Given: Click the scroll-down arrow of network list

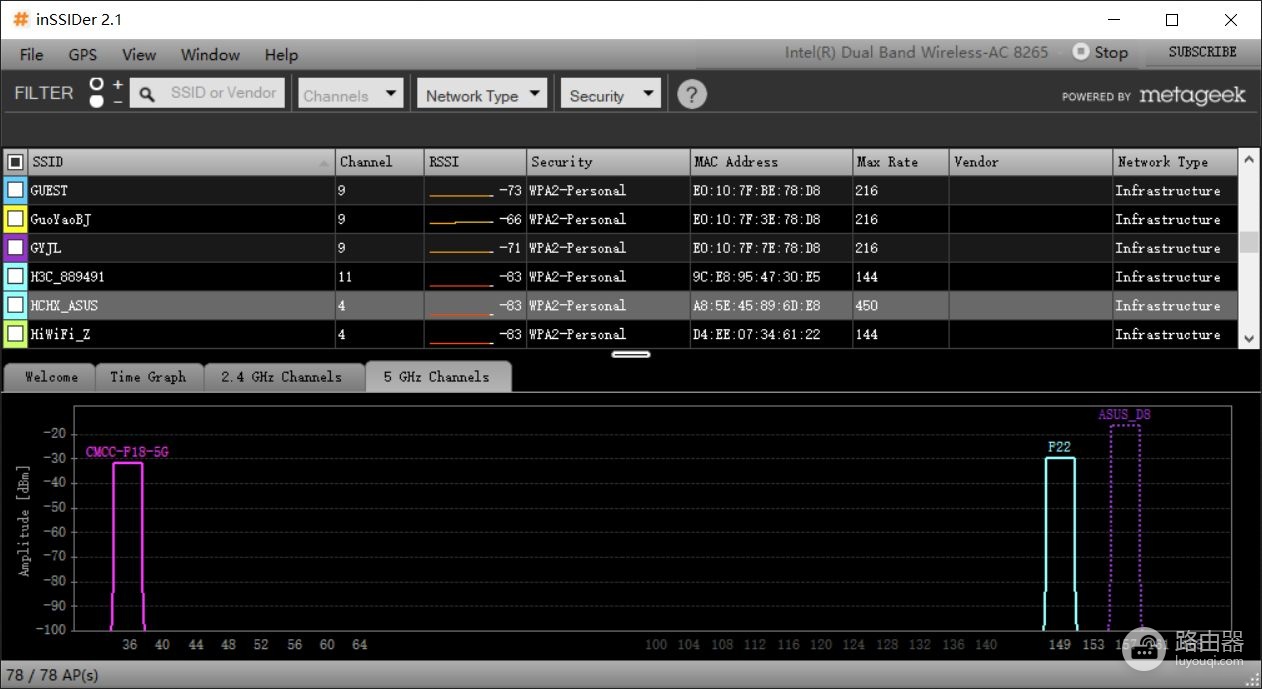Looking at the screenshot, I should 1249,339.
